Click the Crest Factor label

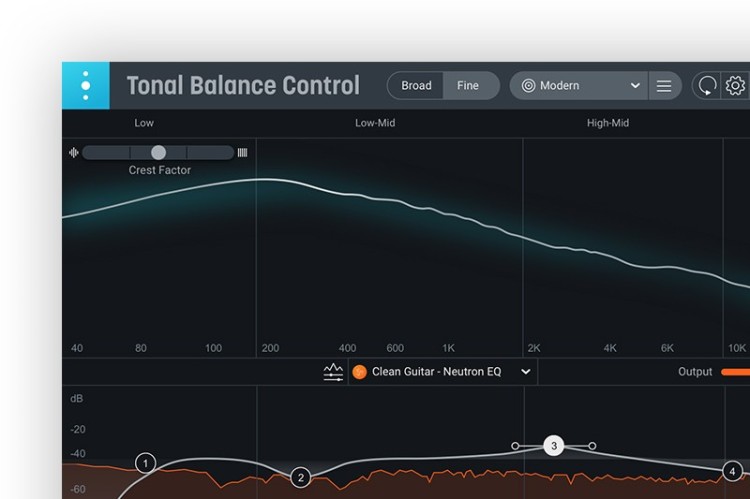tap(160, 170)
